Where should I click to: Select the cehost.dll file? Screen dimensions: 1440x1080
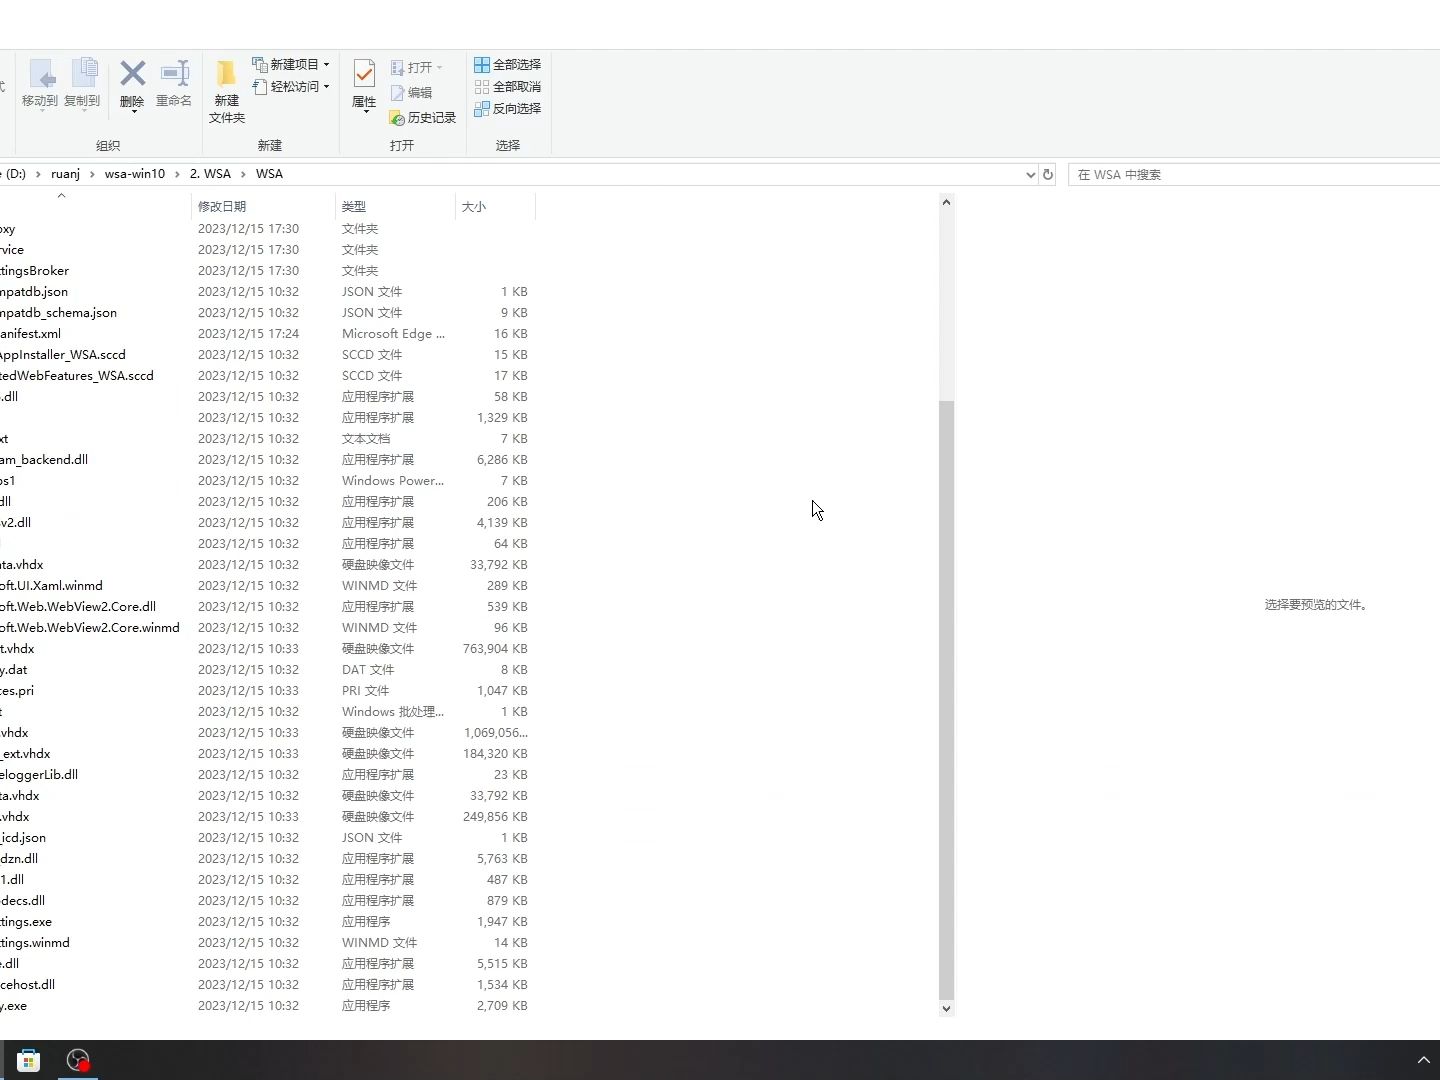[265, 985]
